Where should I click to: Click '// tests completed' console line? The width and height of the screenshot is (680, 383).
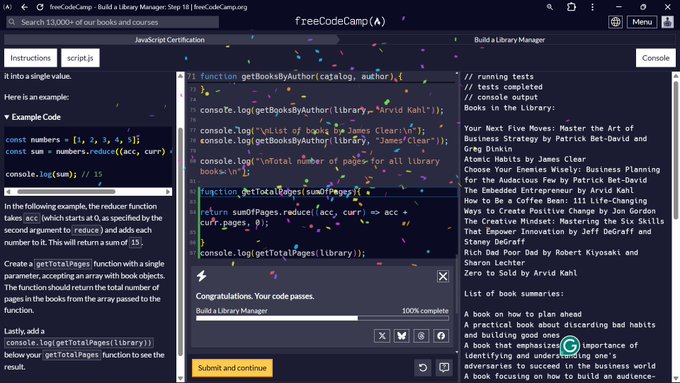(x=503, y=87)
